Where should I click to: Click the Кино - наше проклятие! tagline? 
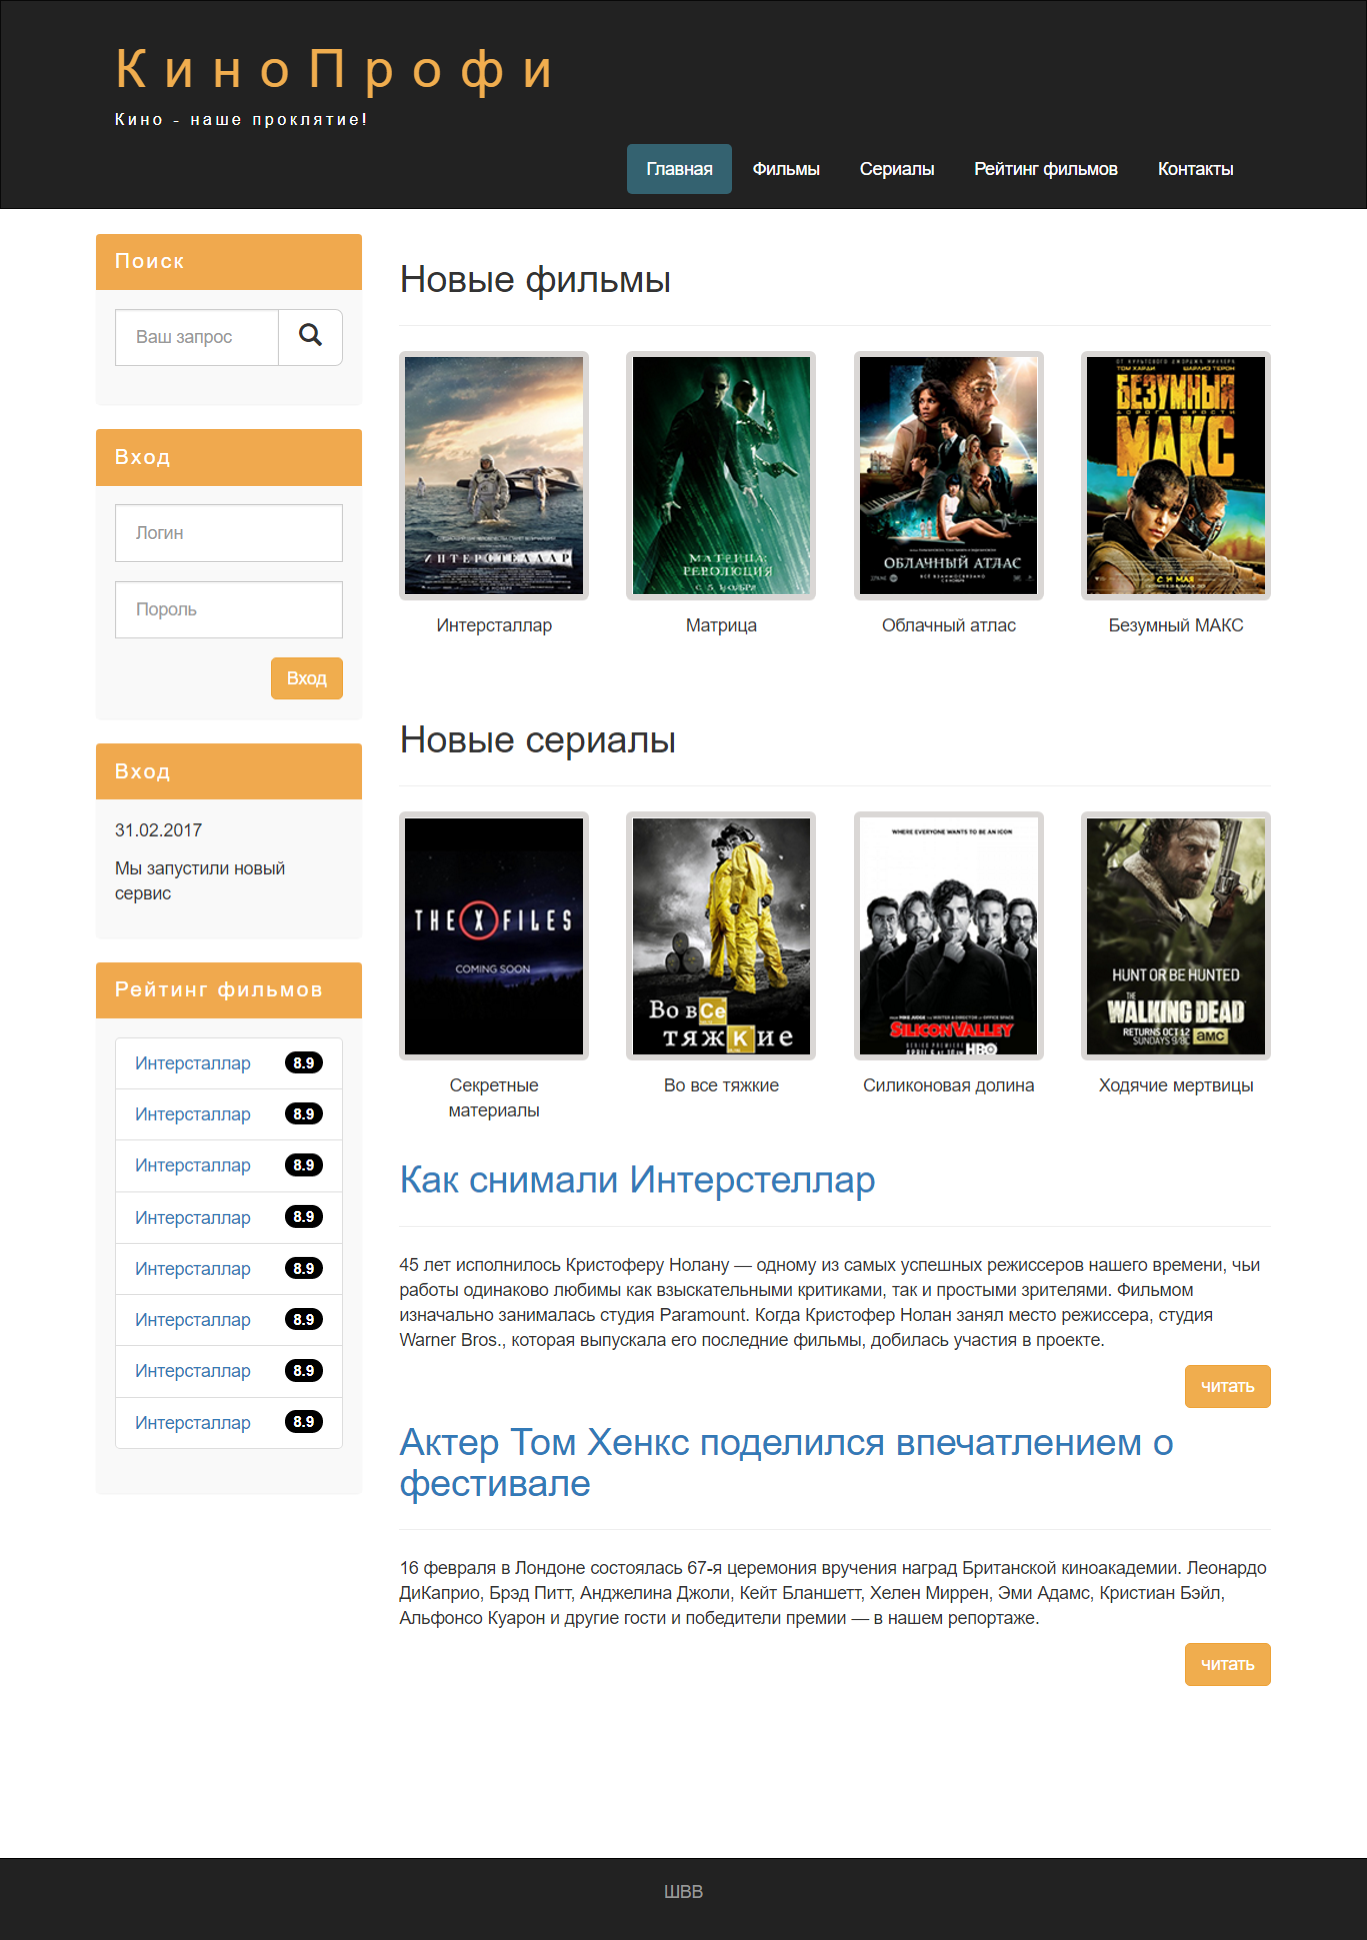pyautogui.click(x=241, y=119)
